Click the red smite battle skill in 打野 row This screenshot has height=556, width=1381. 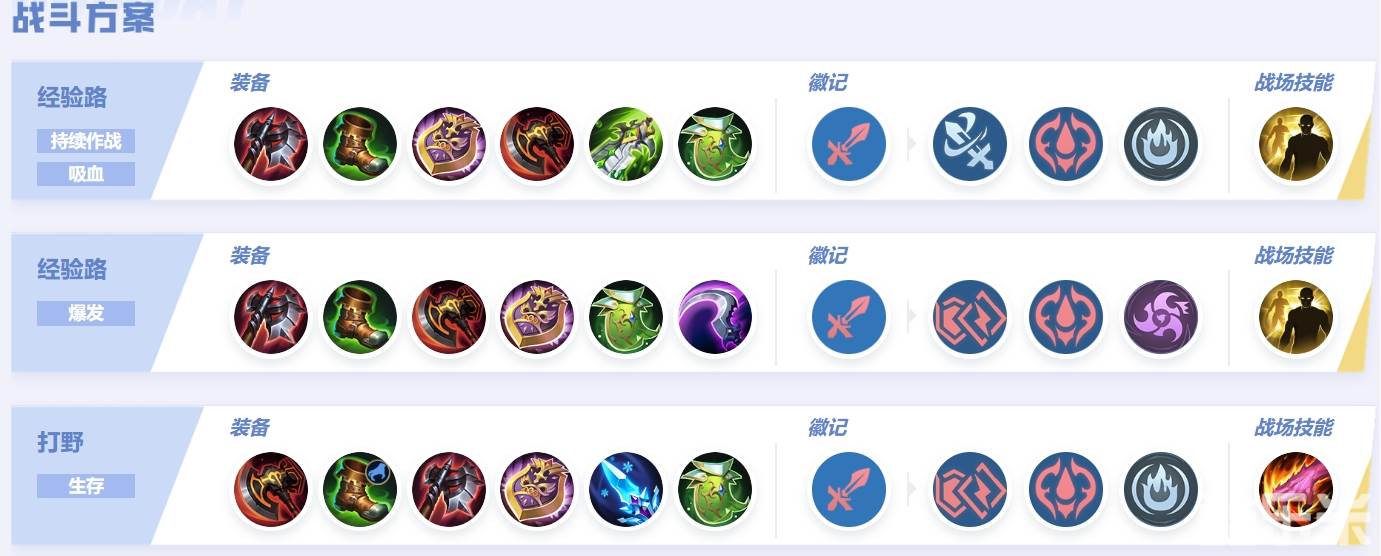coord(1295,490)
